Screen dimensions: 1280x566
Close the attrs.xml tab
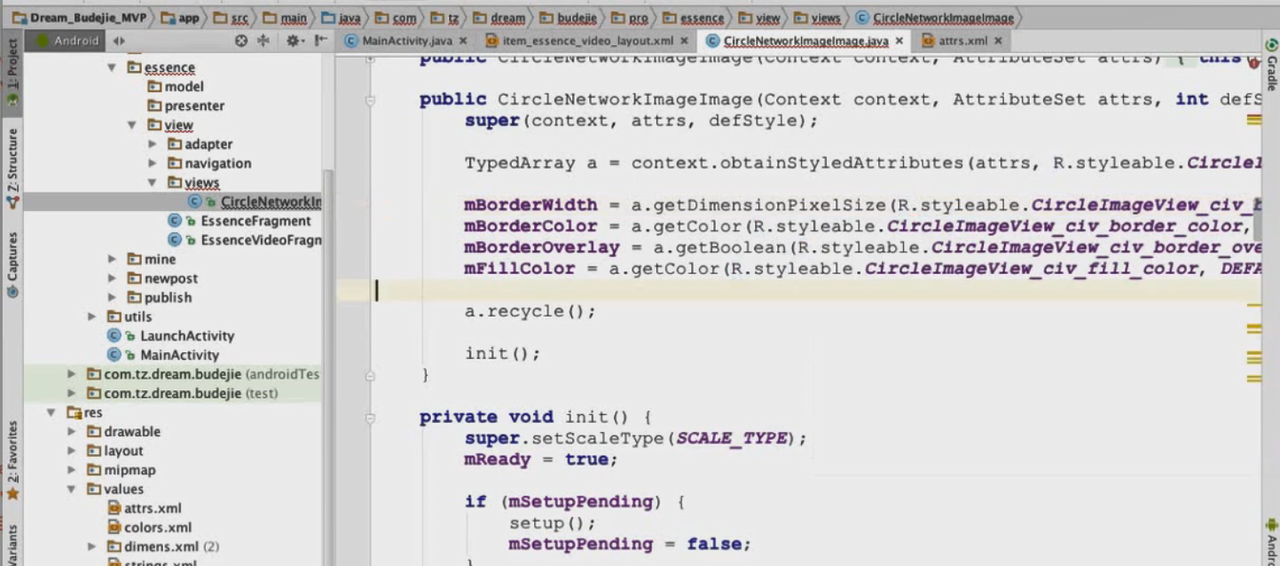point(998,41)
